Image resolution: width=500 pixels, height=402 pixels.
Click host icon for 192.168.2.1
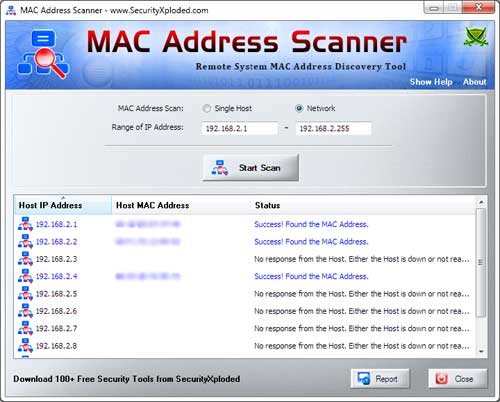[25, 224]
